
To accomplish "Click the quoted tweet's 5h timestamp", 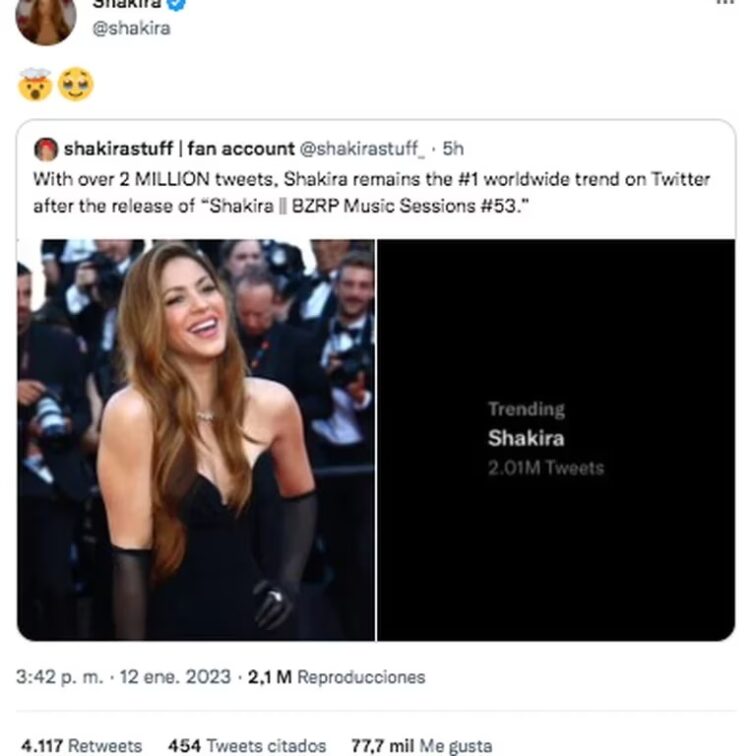I will (x=453, y=150).
